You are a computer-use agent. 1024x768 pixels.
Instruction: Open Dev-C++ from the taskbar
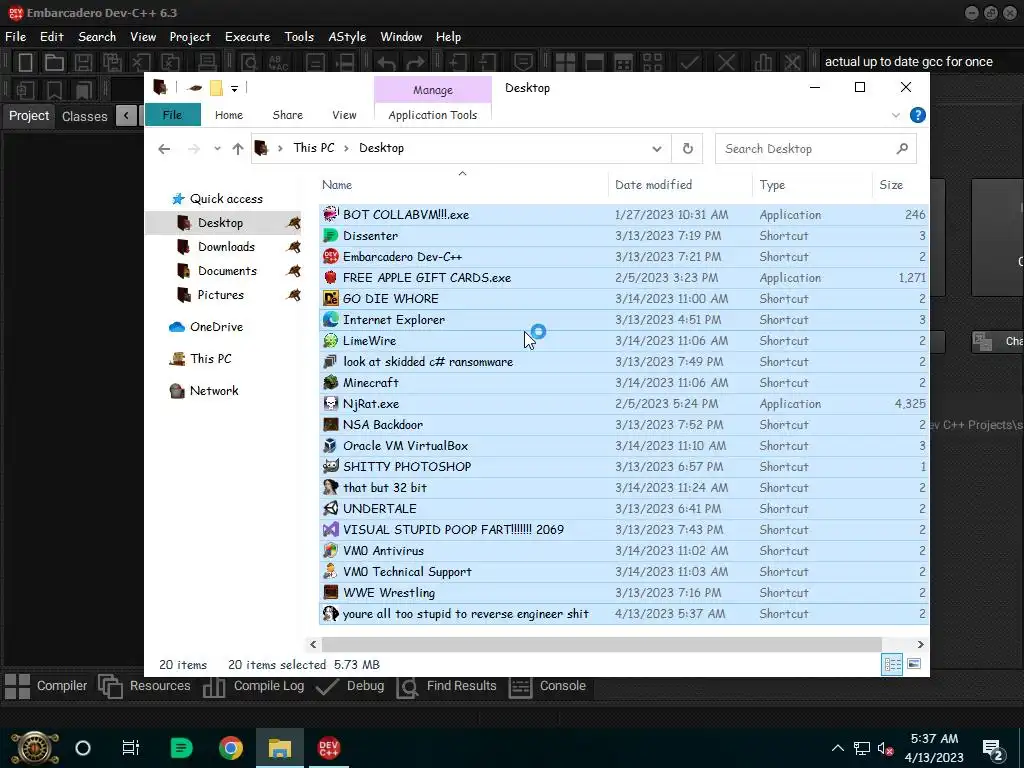(x=328, y=748)
